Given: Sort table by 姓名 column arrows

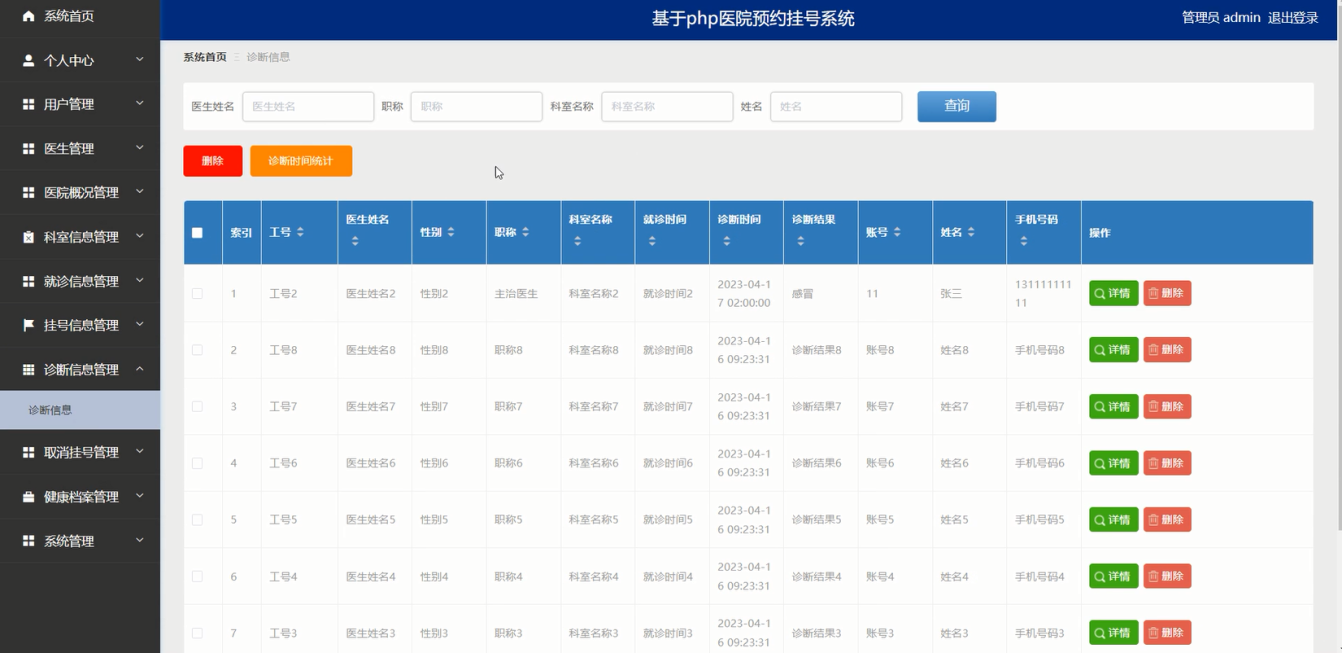Looking at the screenshot, I should [971, 232].
